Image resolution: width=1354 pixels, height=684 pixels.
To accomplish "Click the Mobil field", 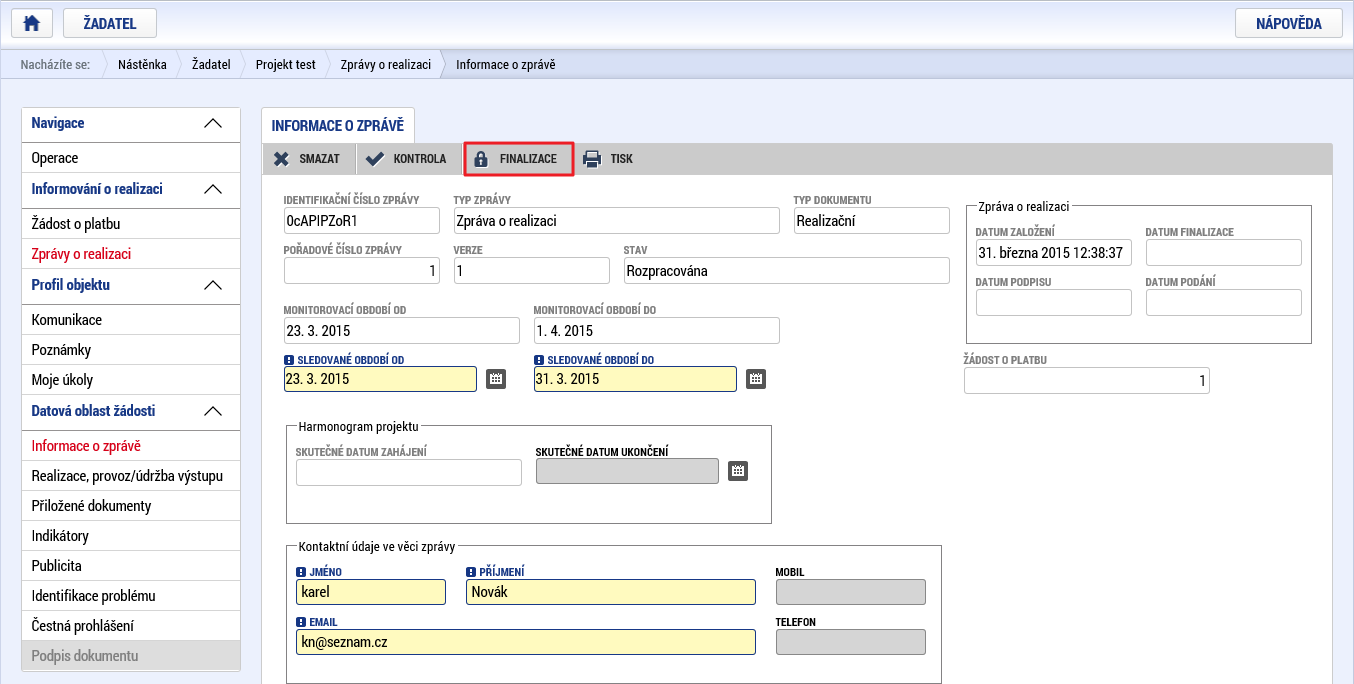I will pos(851,592).
